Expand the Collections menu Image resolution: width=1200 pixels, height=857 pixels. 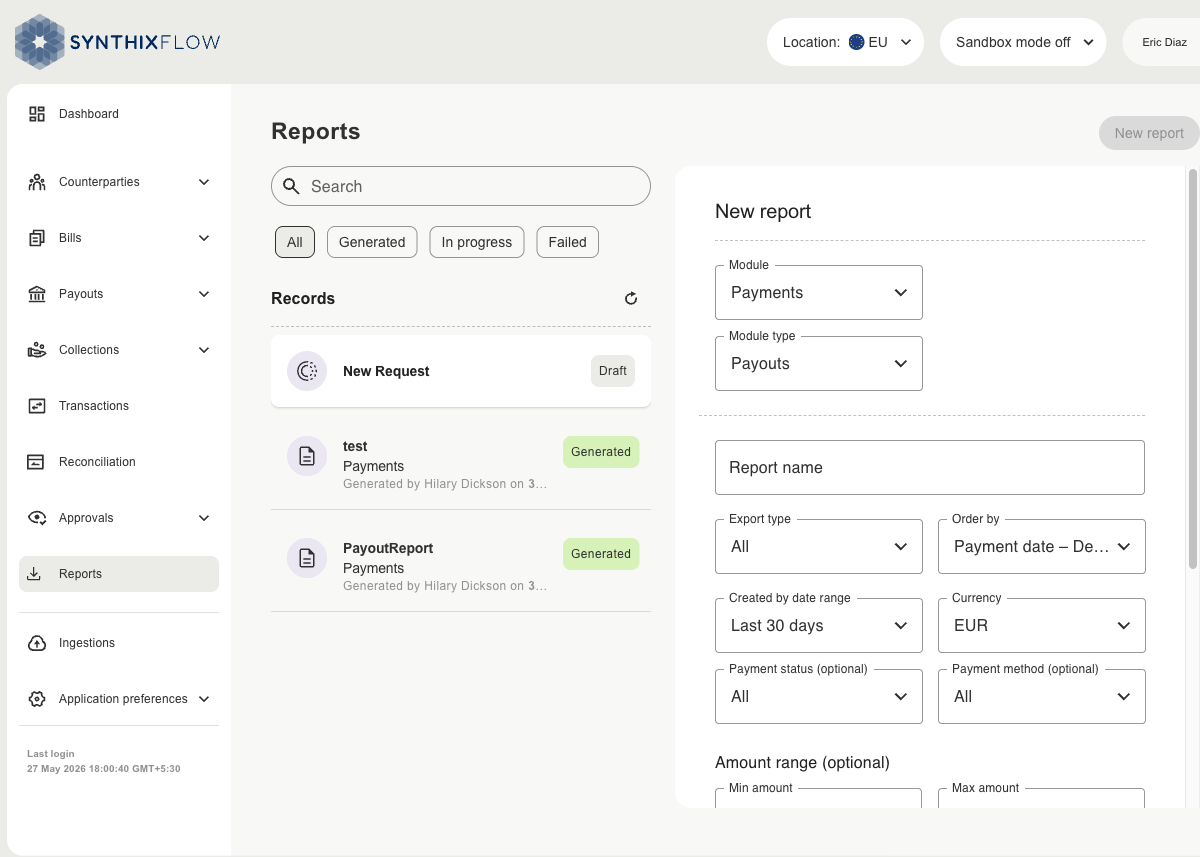204,350
